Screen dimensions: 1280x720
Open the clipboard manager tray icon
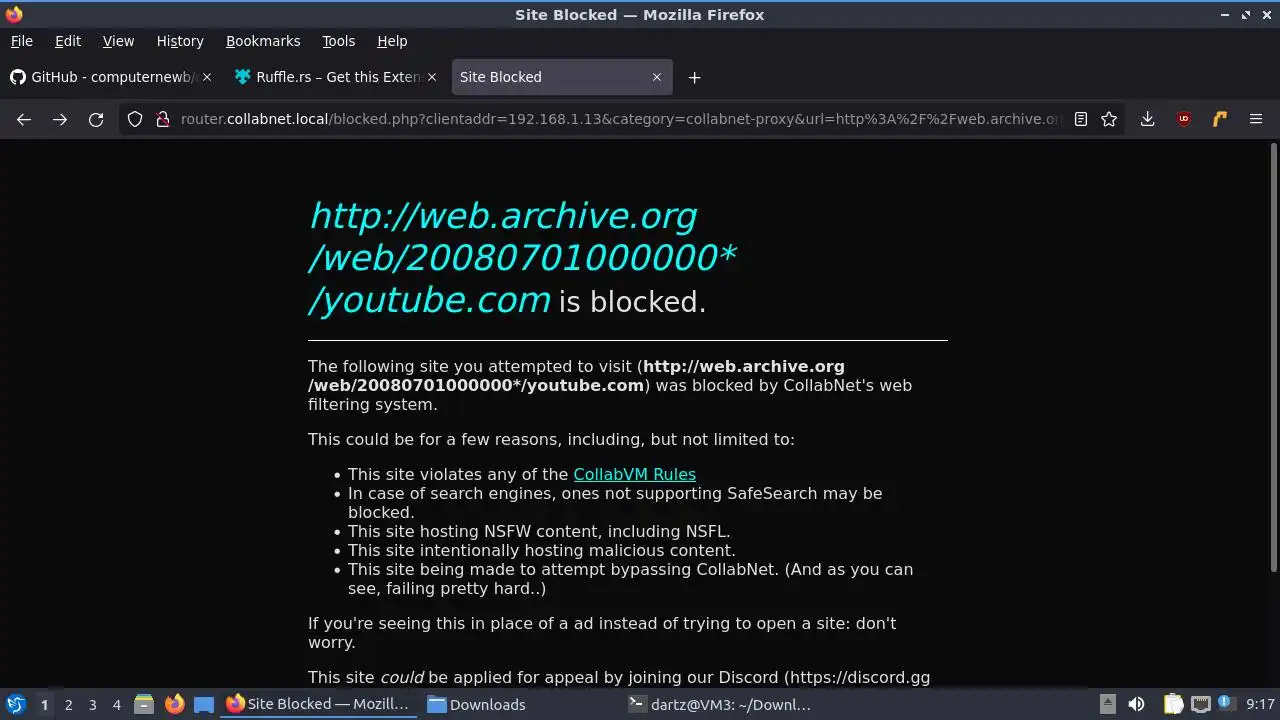point(1173,704)
